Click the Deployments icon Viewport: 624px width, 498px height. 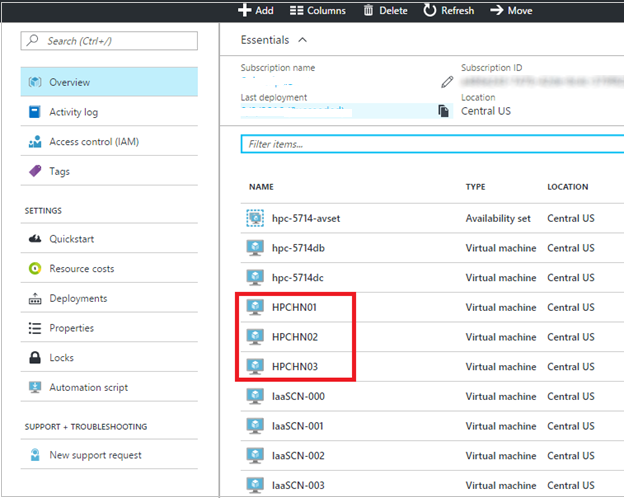35,299
